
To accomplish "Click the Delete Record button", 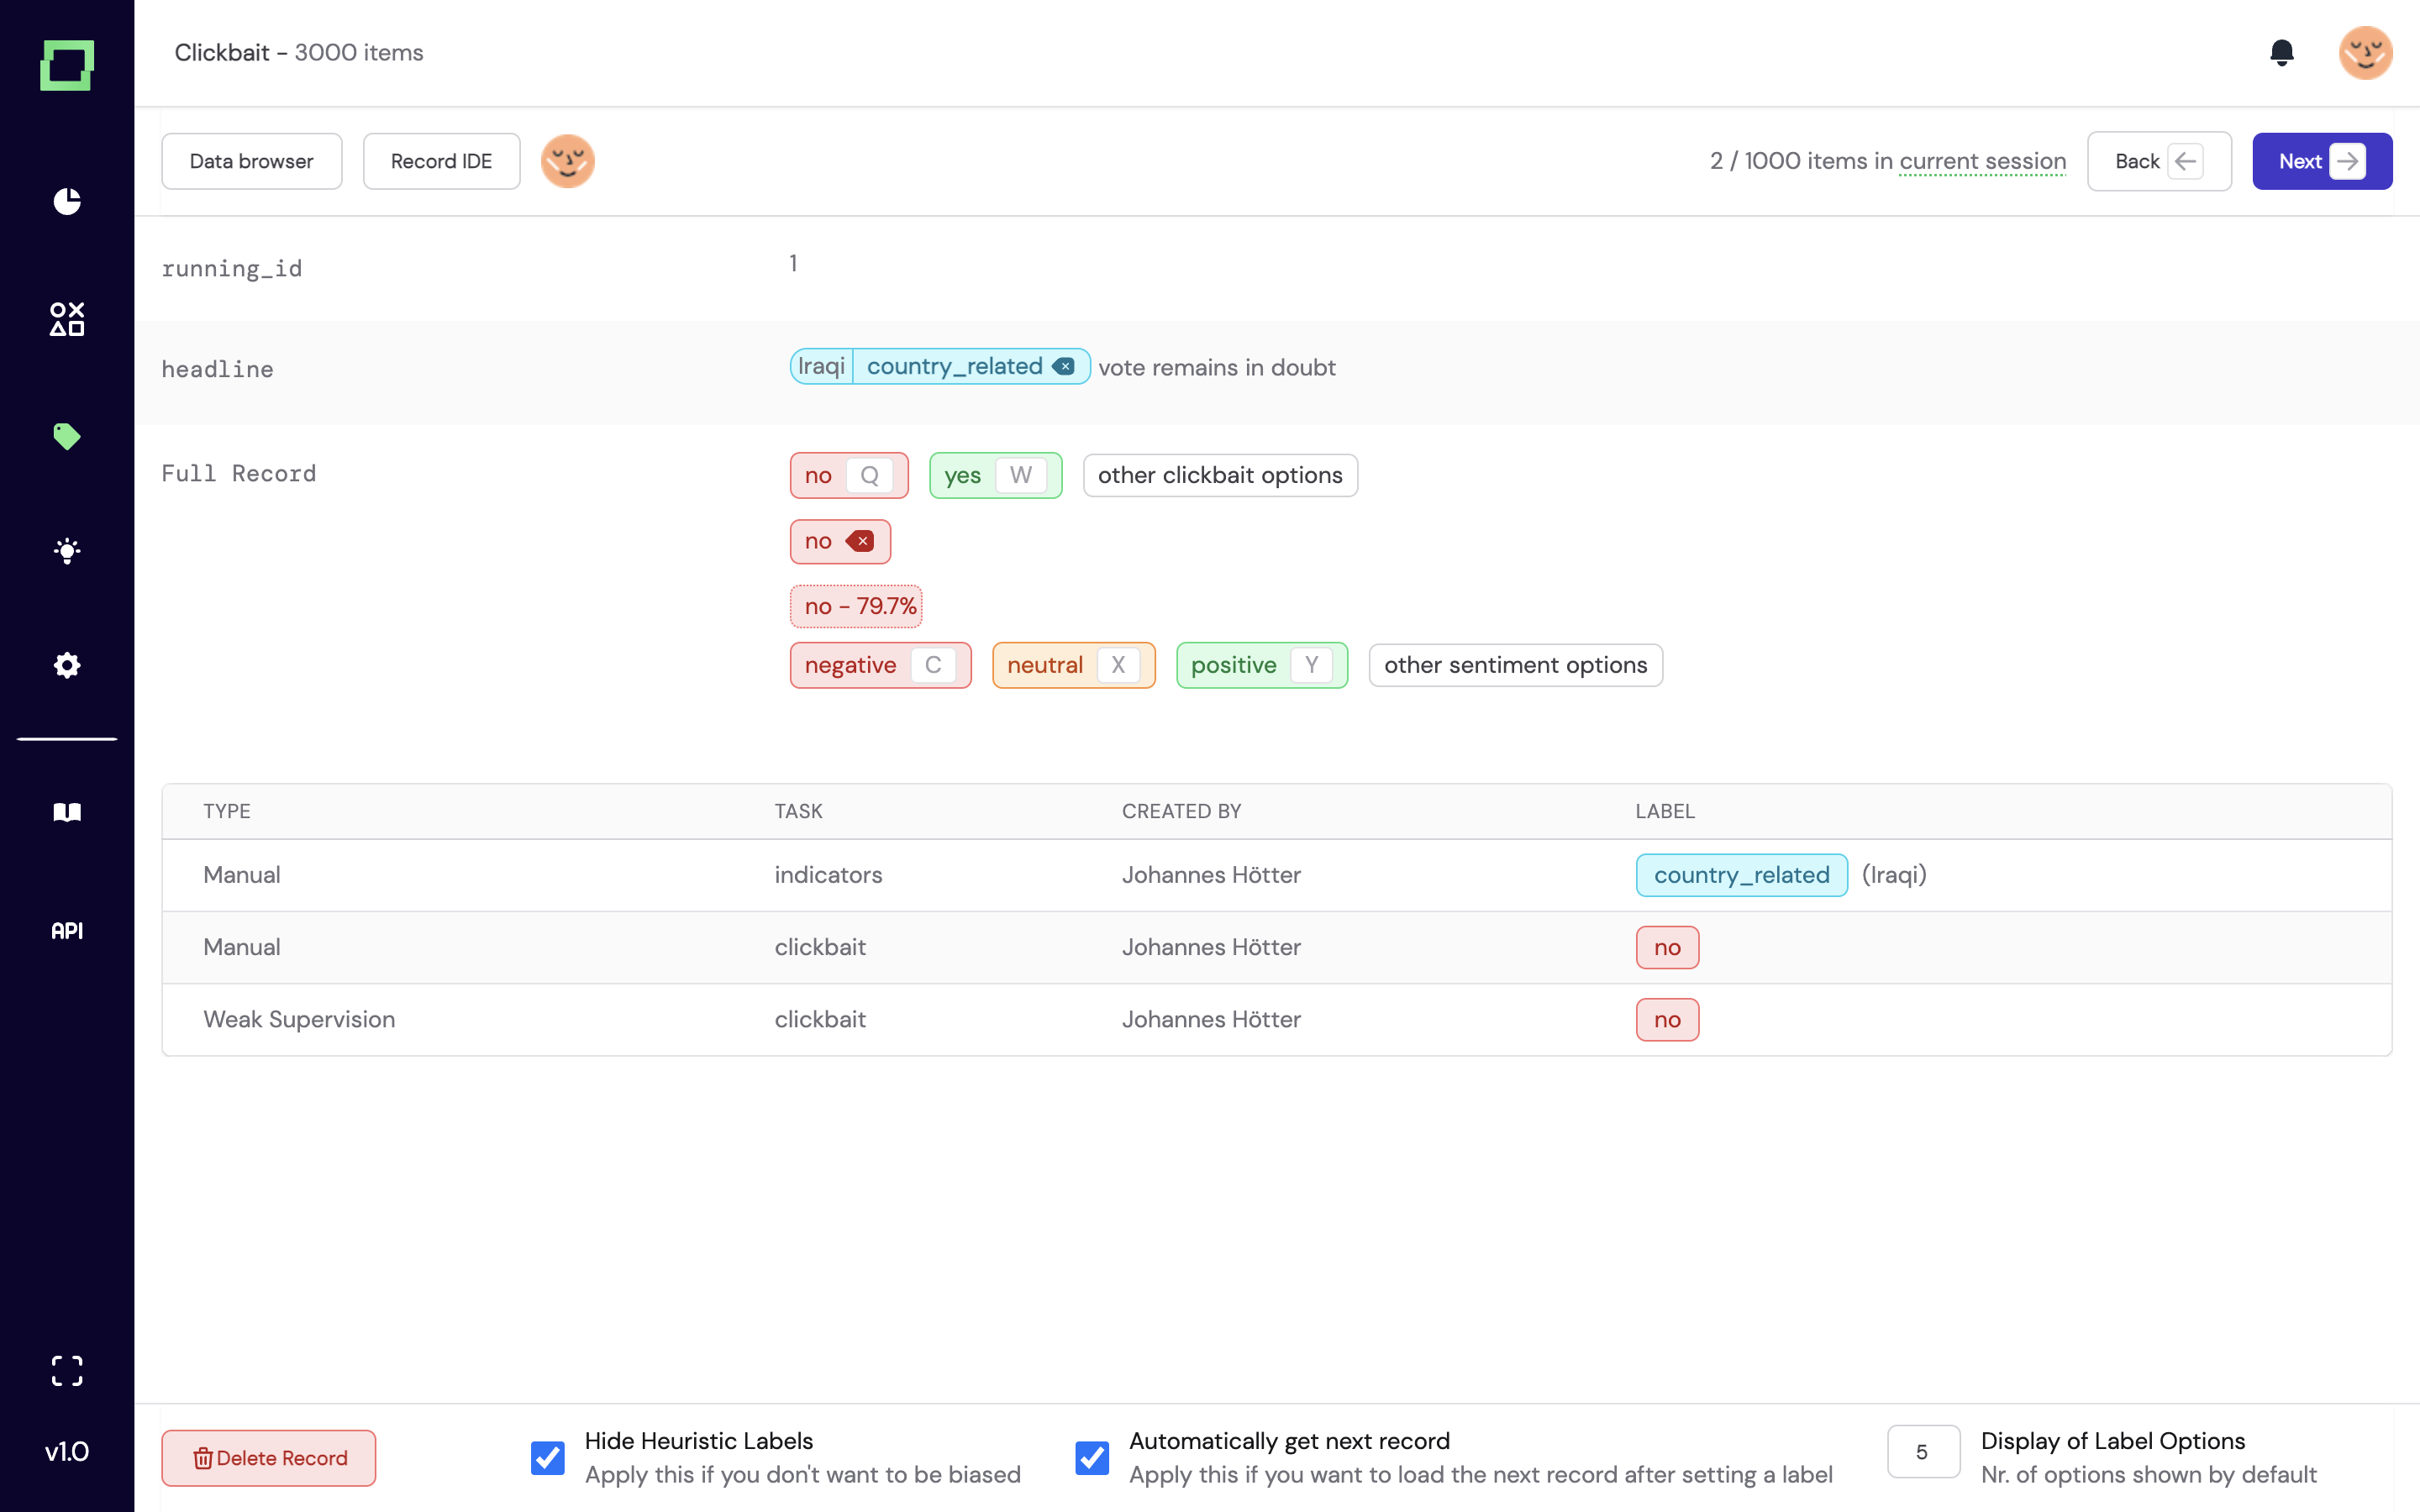I will click(x=268, y=1457).
